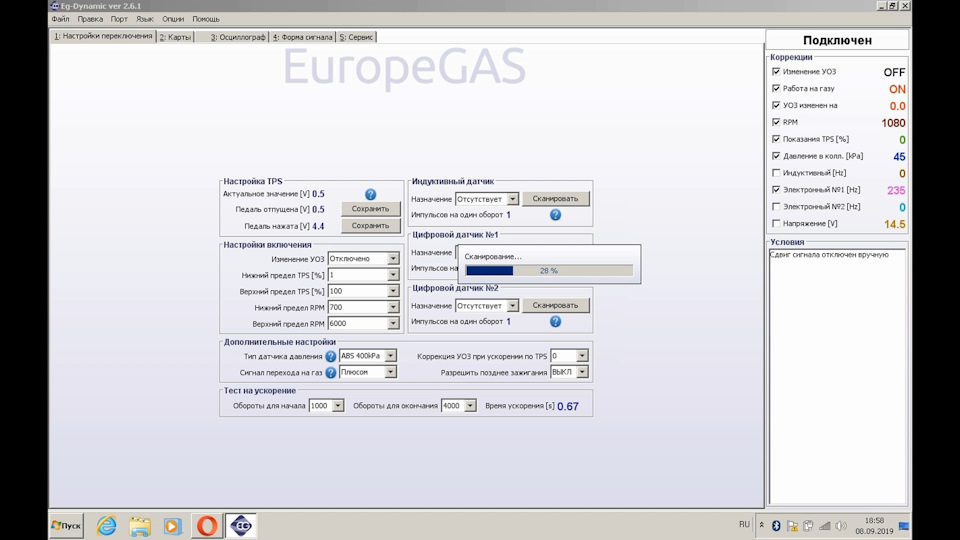
Task: Open the Правка menu
Action: (90, 19)
